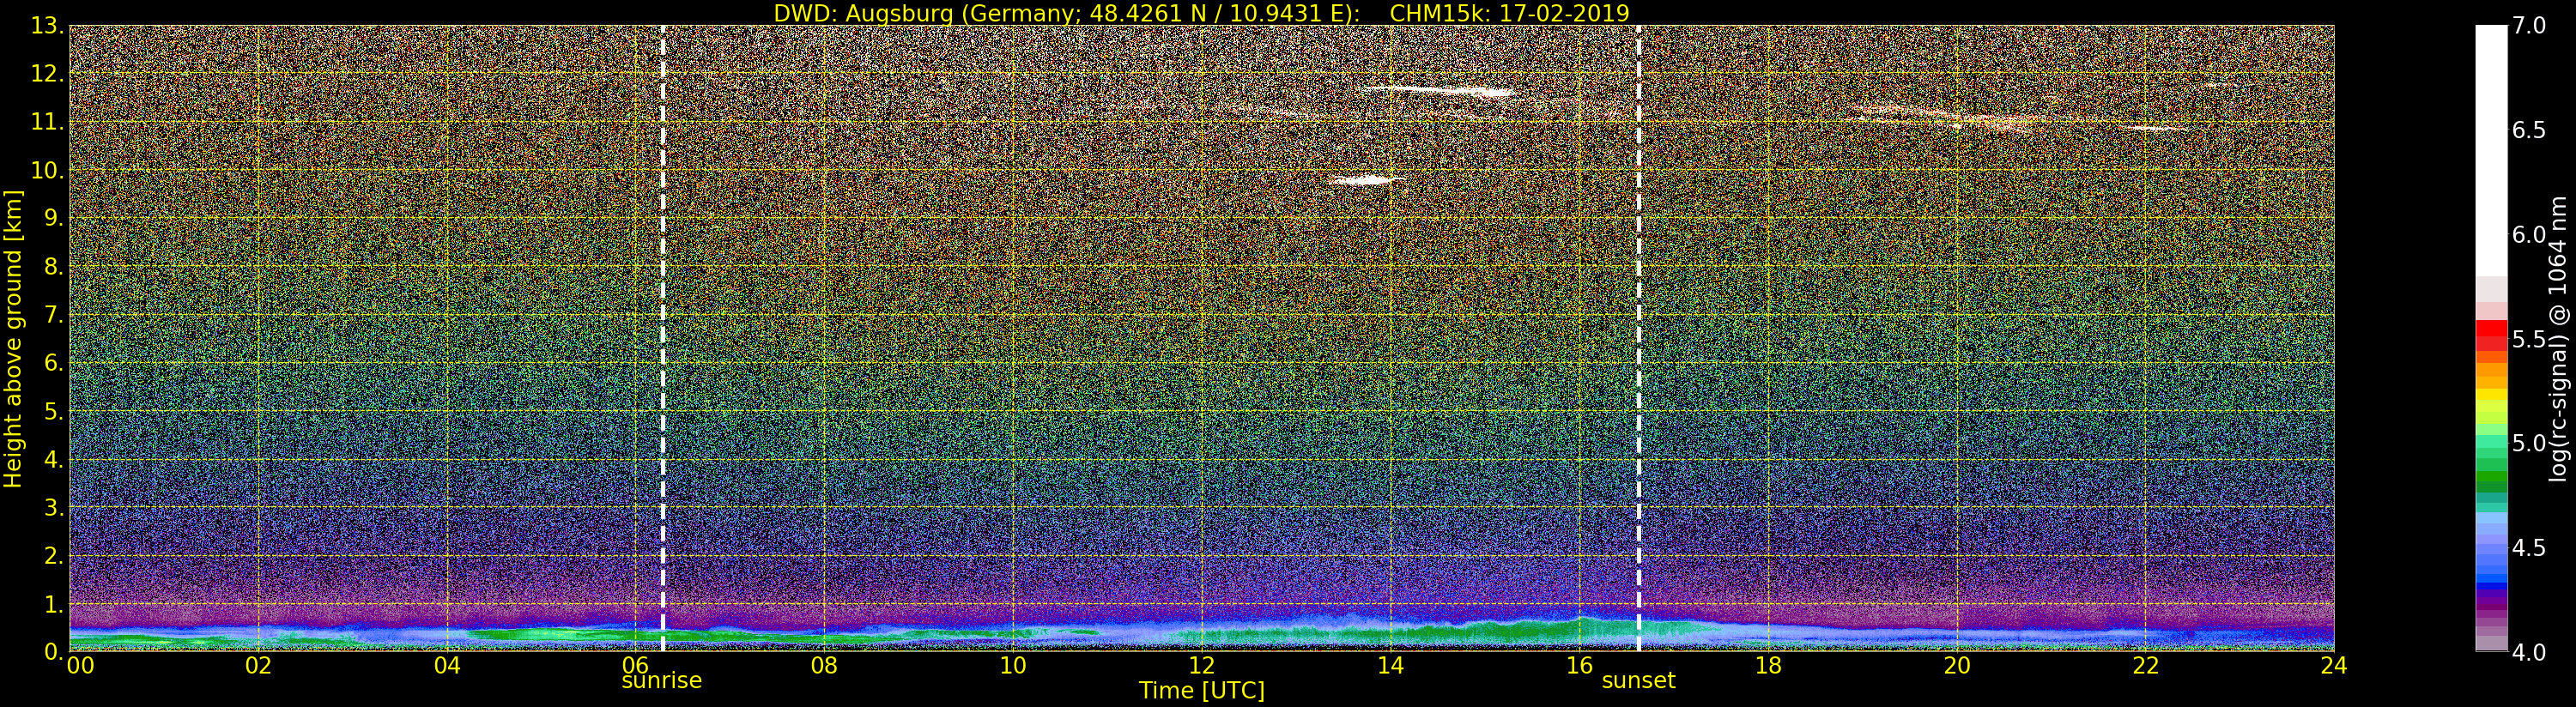Click the long white cloud streak near 11.7 km
This screenshot has width=2576, height=707.
click(x=1440, y=91)
